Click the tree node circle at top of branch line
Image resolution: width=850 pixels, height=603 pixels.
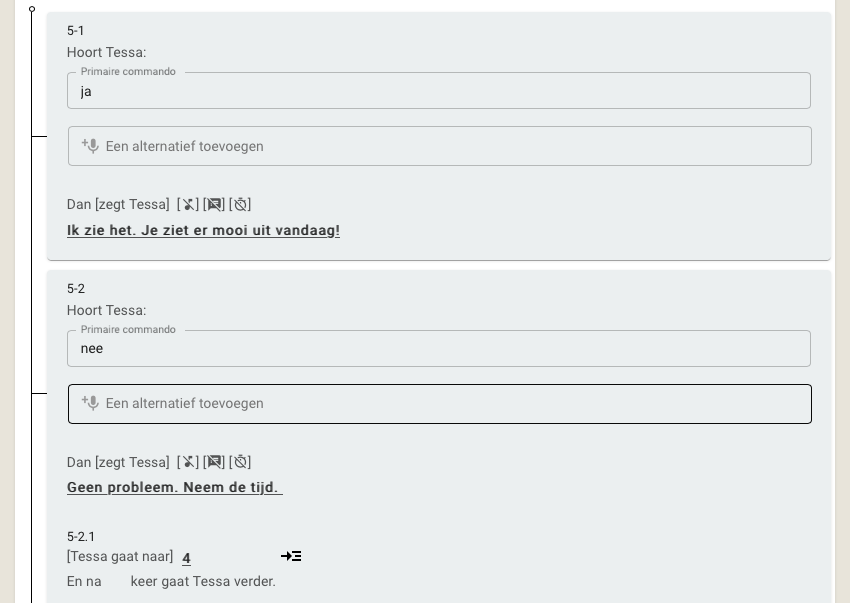tap(32, 9)
